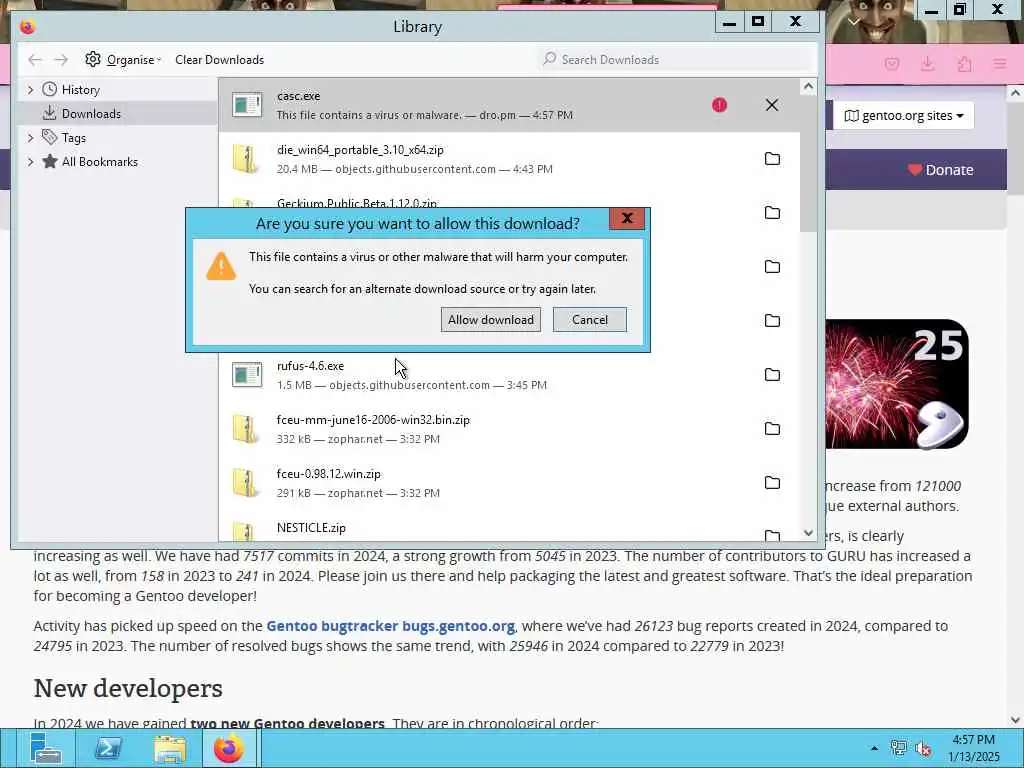Click the Firefox taskbar icon
The height and width of the screenshot is (768, 1024).
(229, 748)
